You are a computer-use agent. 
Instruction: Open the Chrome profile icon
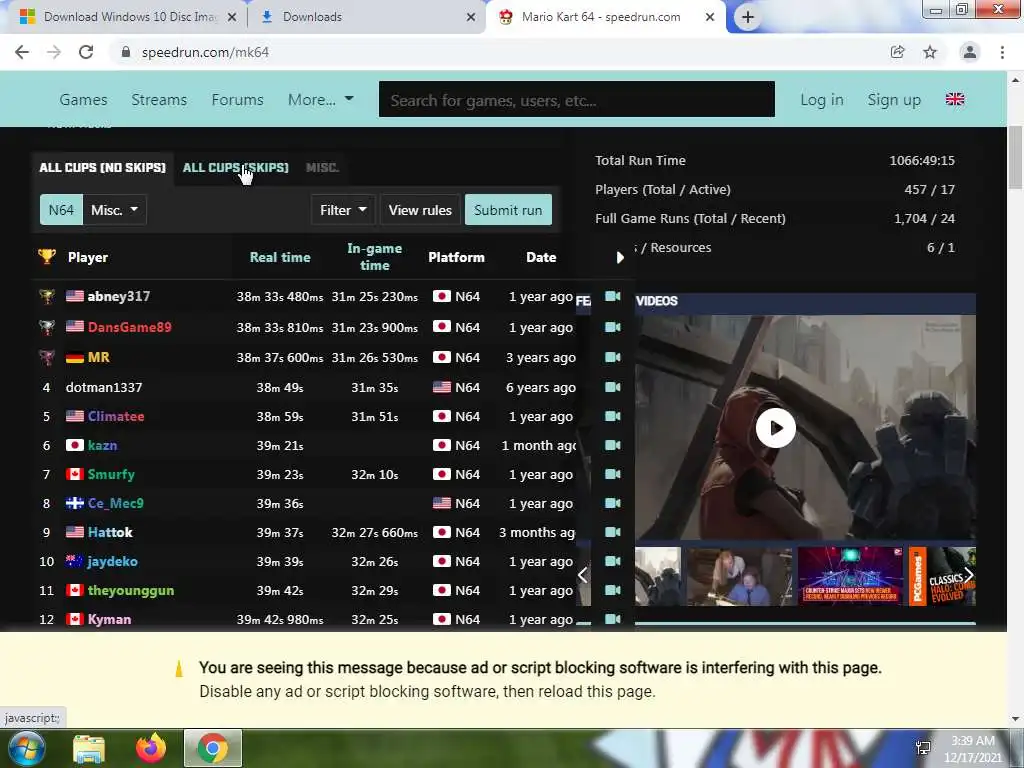[x=970, y=52]
